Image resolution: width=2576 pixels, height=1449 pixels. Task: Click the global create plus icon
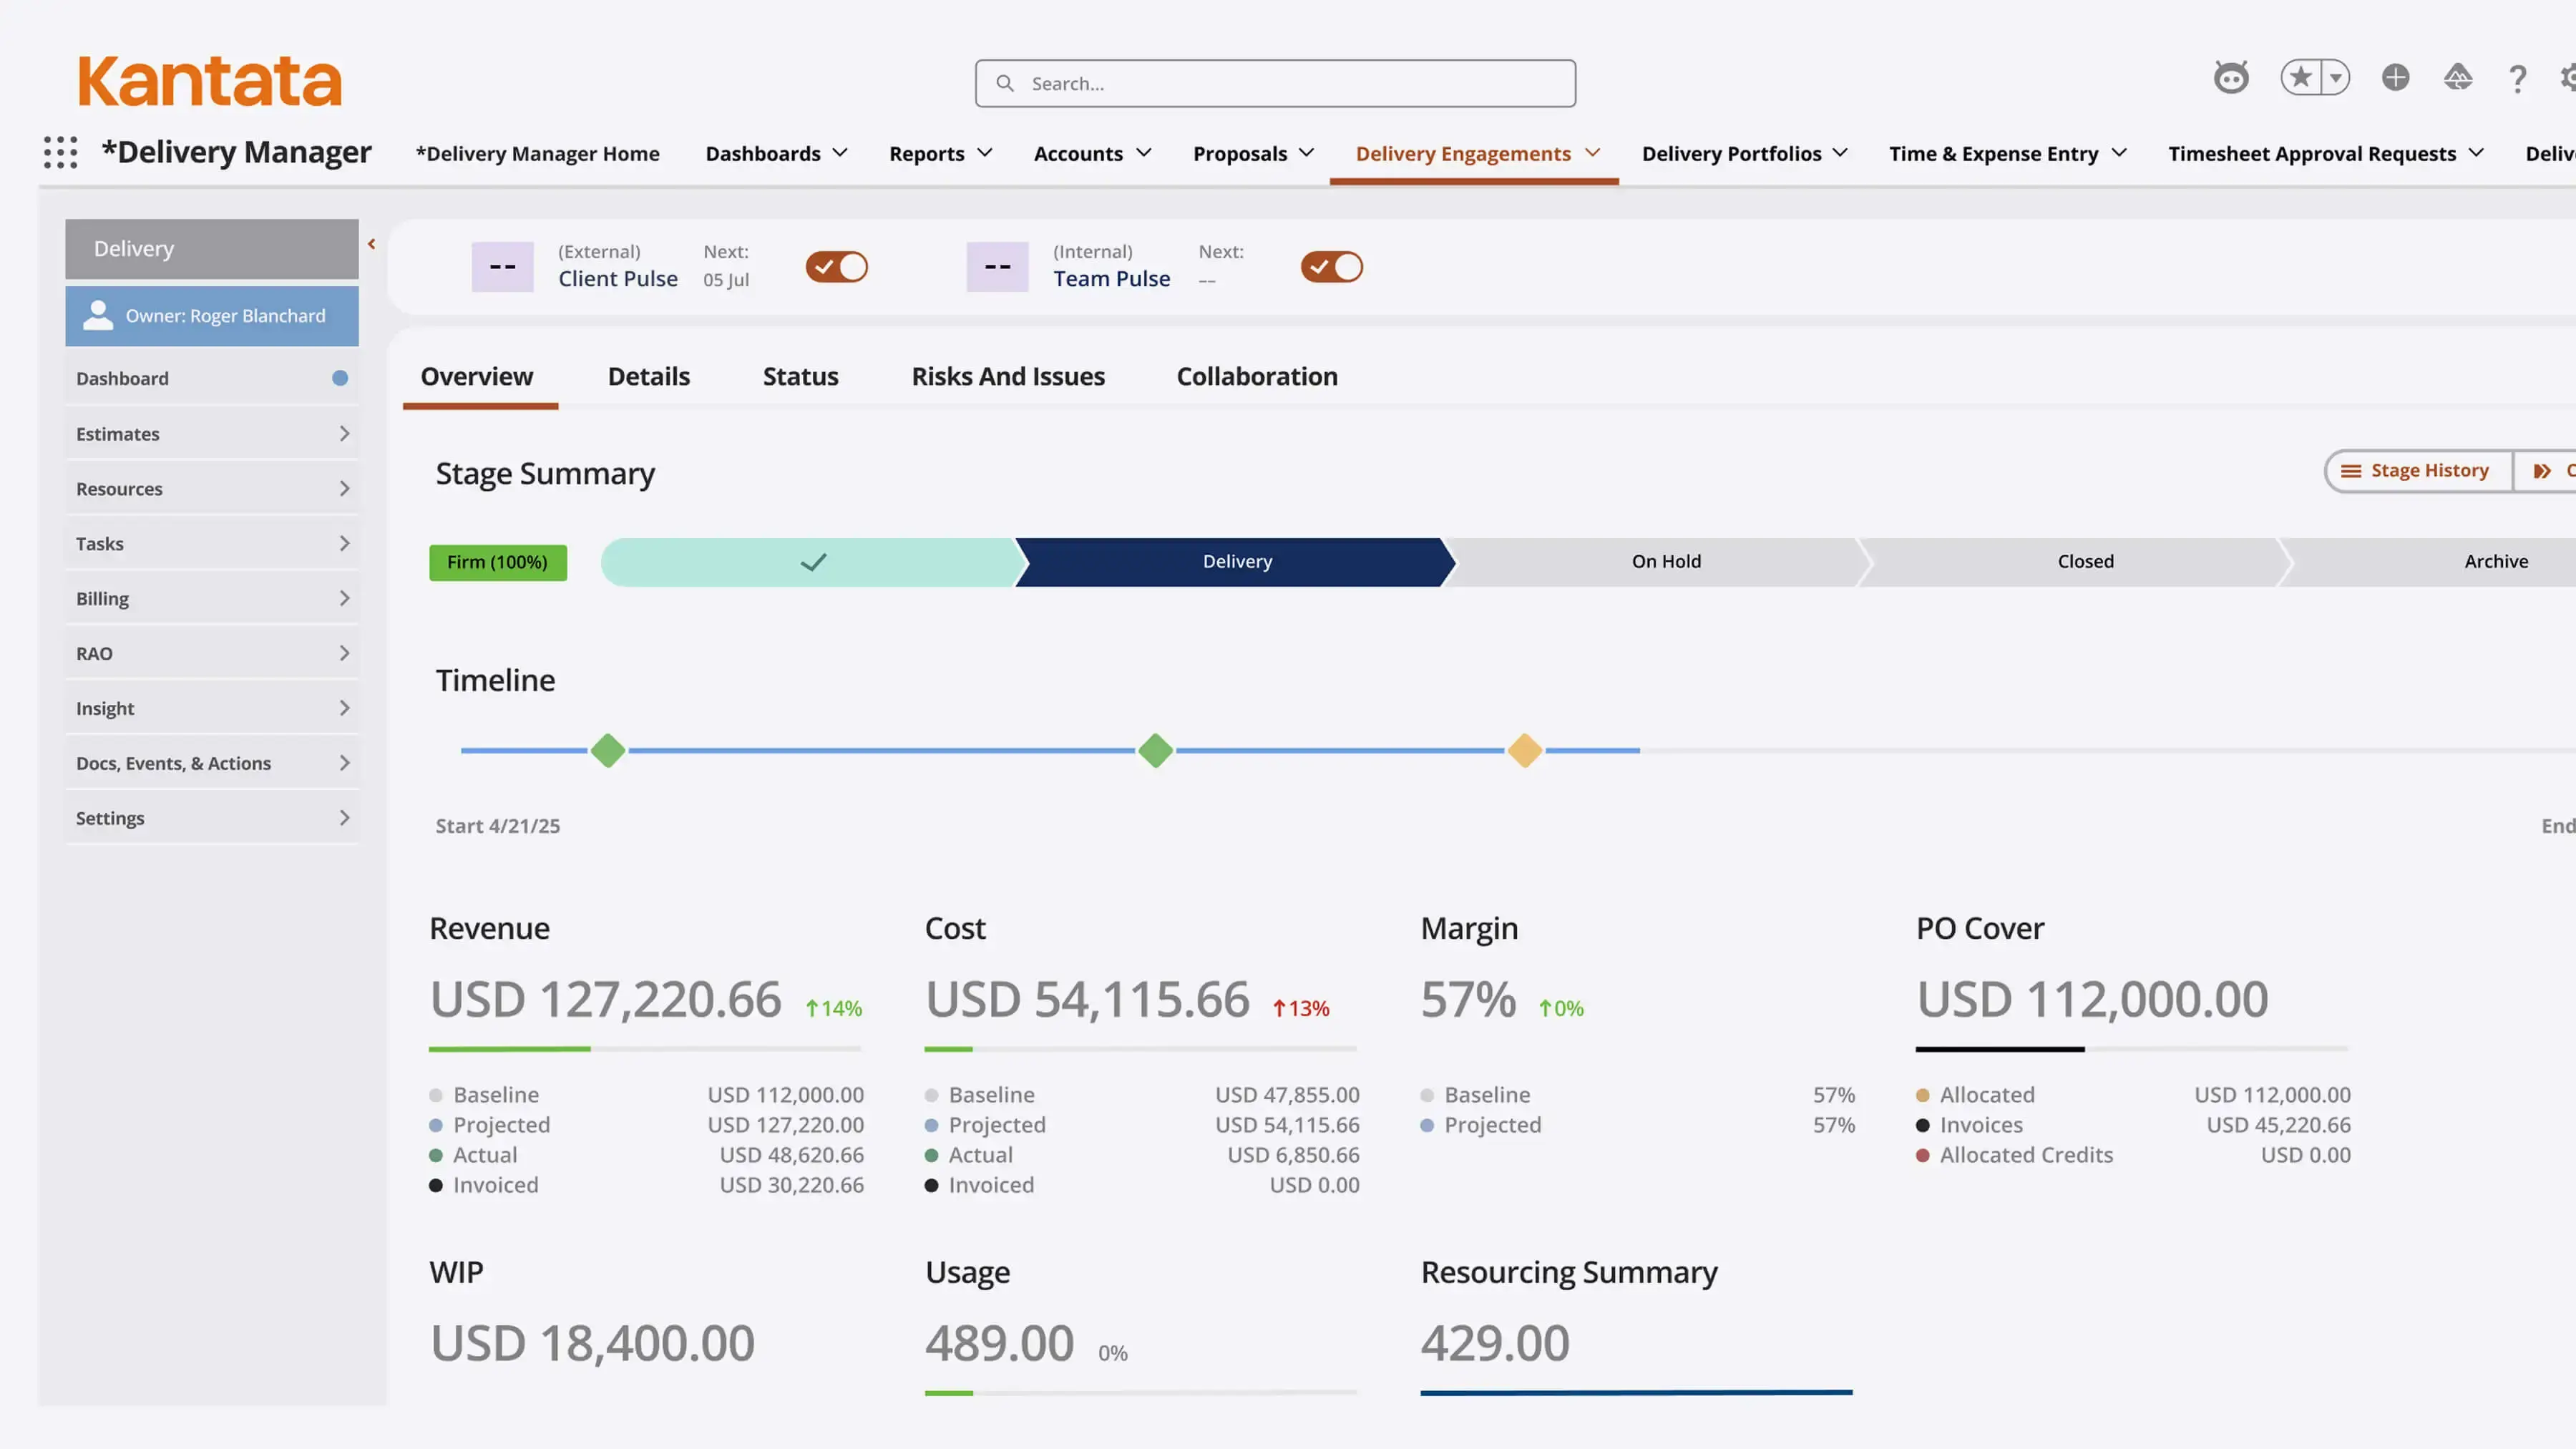pos(2395,77)
